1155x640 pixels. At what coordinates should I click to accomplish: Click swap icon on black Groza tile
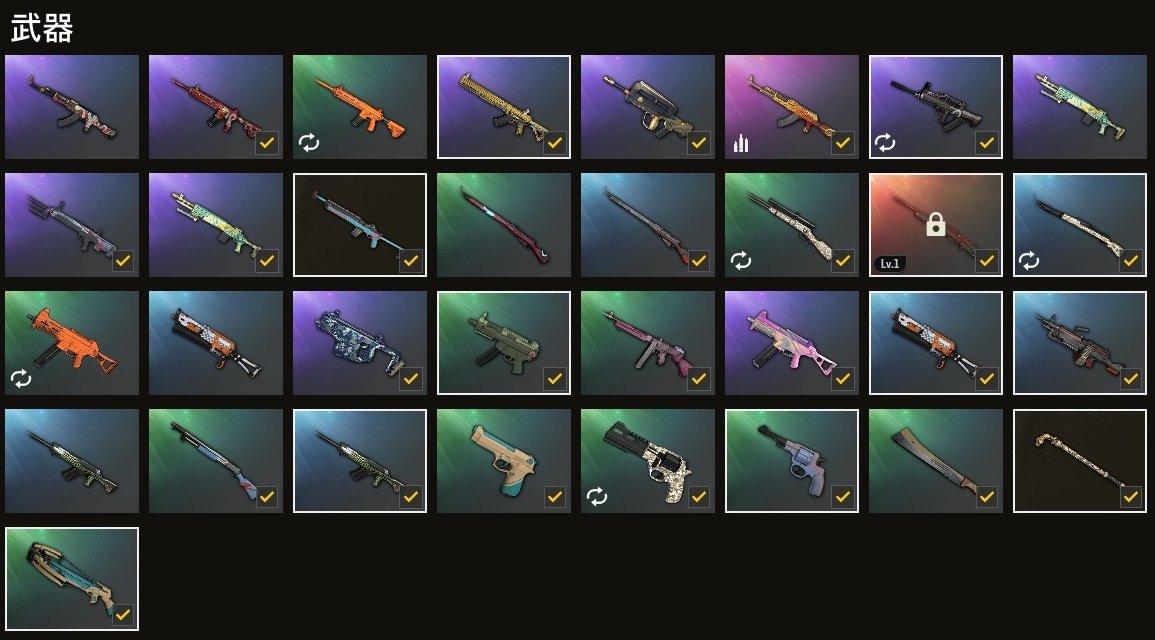885,143
